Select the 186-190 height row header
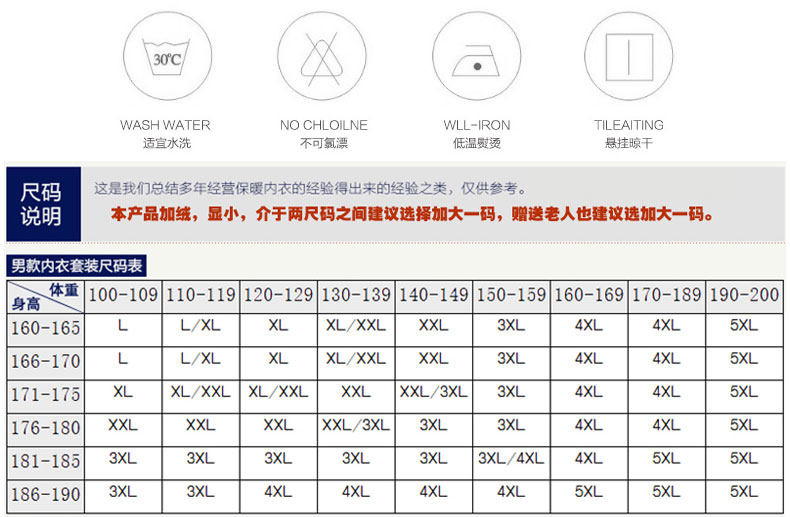Viewport: 790px width, 517px height. 46,495
